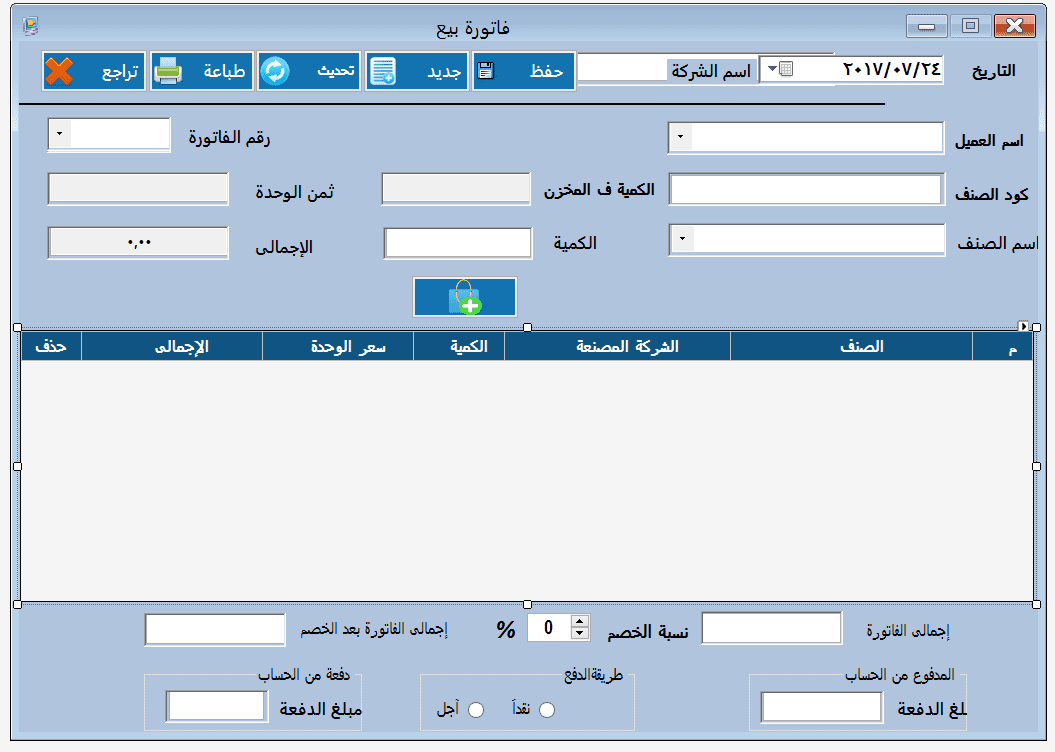Click the كود الصنف item code field
The width and height of the screenshot is (1055, 752).
tap(806, 189)
